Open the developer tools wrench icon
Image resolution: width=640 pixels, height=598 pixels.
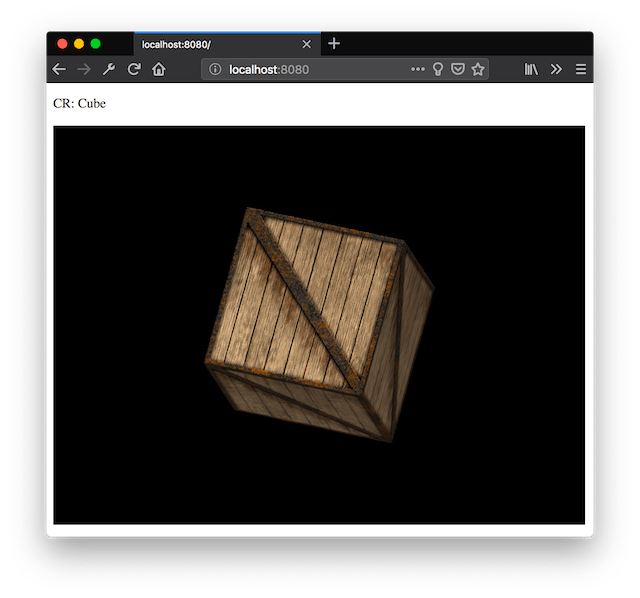(x=109, y=69)
